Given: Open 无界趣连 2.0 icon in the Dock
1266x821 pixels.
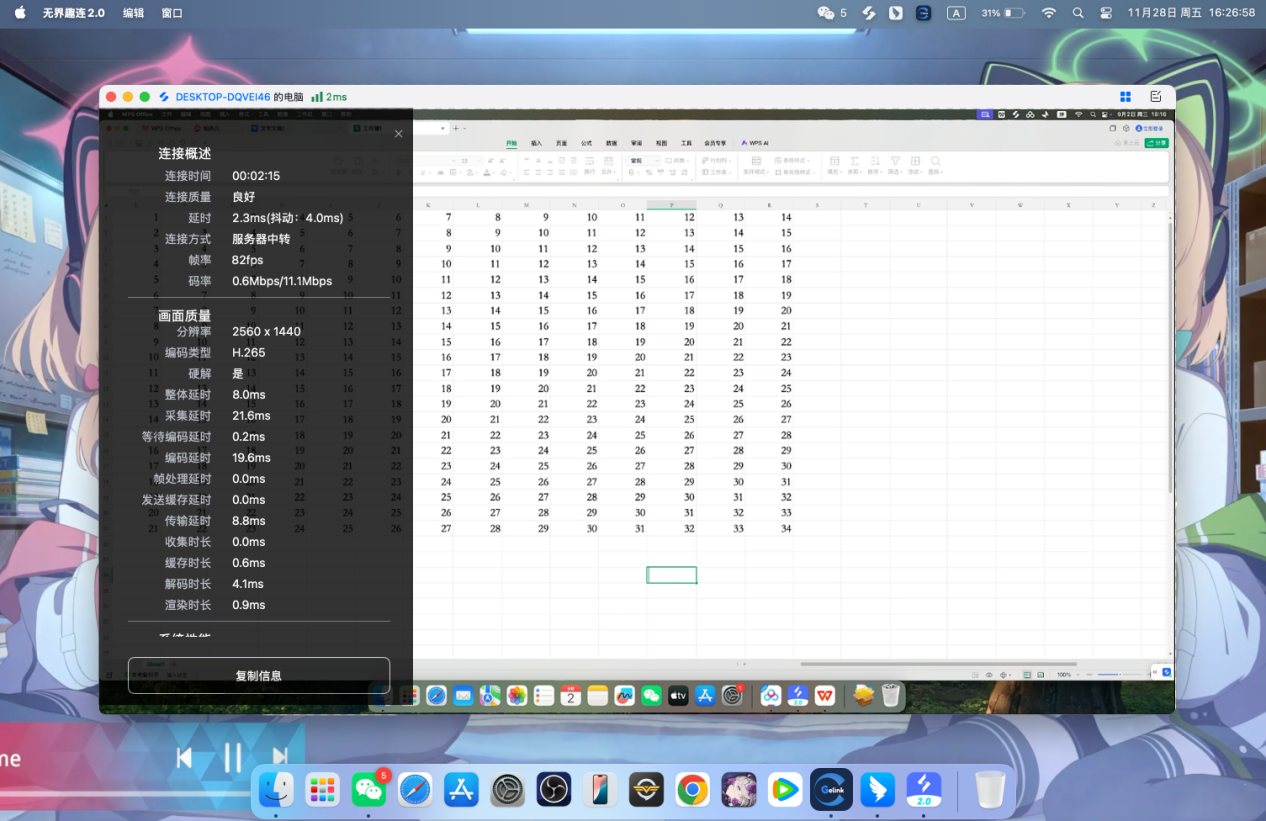Looking at the screenshot, I should click(x=924, y=790).
